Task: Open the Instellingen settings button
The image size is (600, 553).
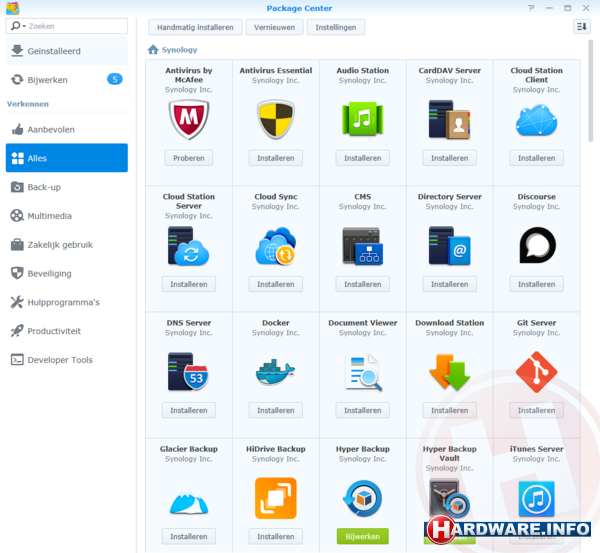Action: pos(336,27)
